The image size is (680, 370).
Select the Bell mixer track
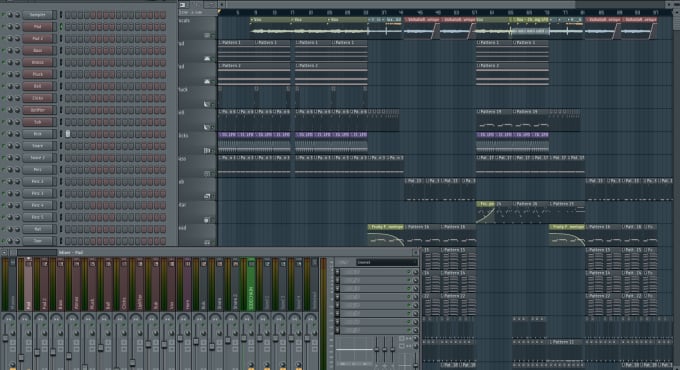point(108,285)
